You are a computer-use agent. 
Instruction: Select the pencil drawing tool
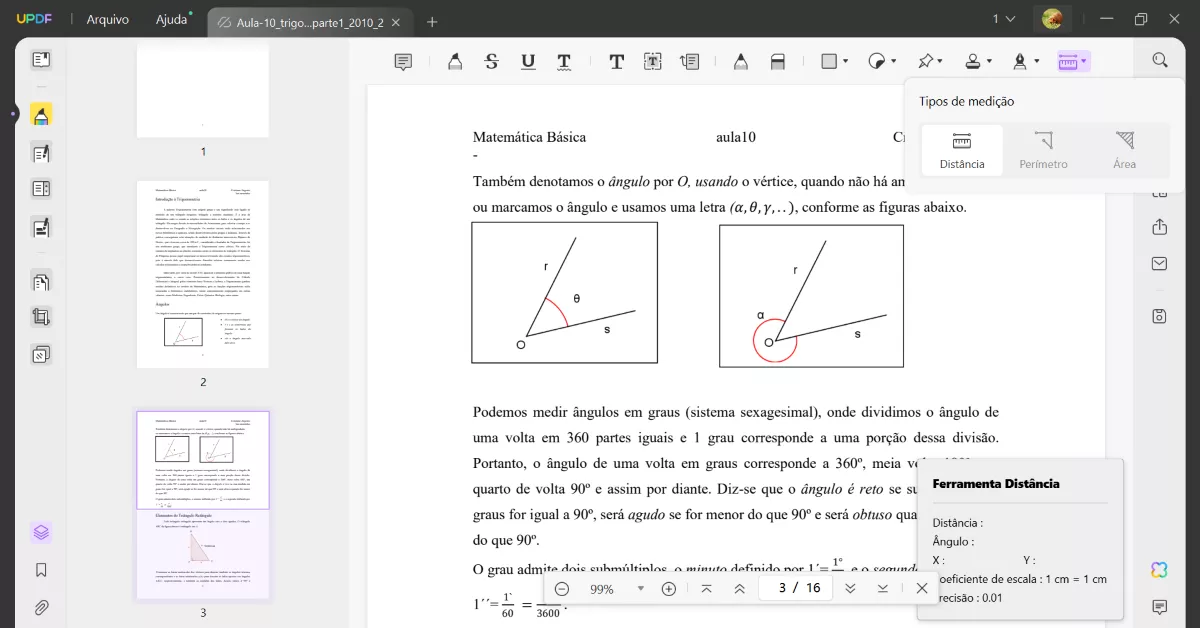[x=740, y=61]
